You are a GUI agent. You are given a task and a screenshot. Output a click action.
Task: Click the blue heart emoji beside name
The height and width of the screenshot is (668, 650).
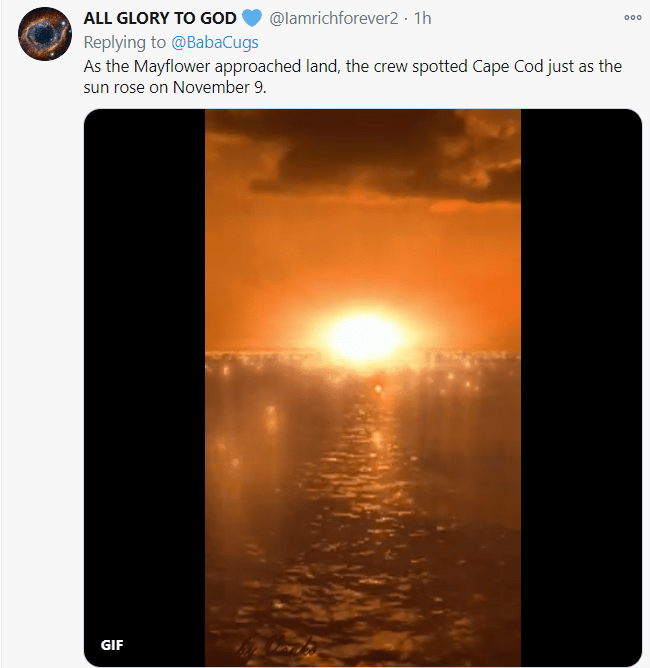click(x=253, y=19)
